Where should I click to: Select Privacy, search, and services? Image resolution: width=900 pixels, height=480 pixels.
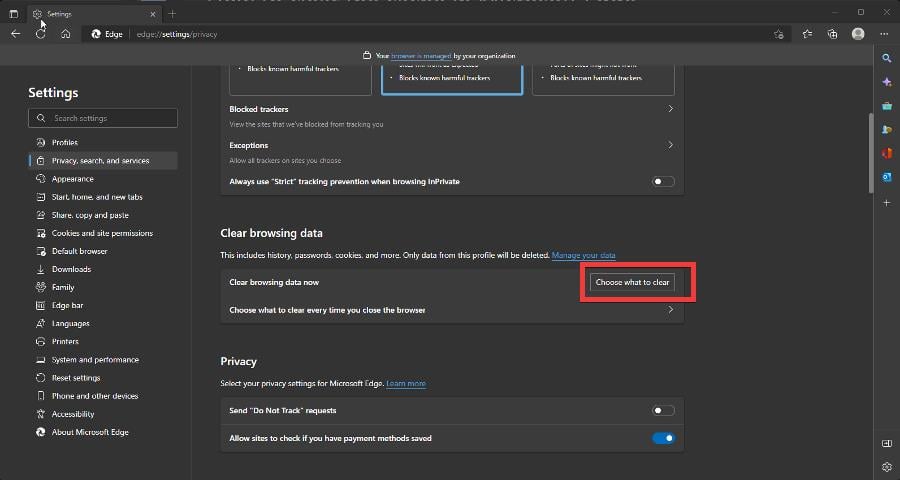103,161
